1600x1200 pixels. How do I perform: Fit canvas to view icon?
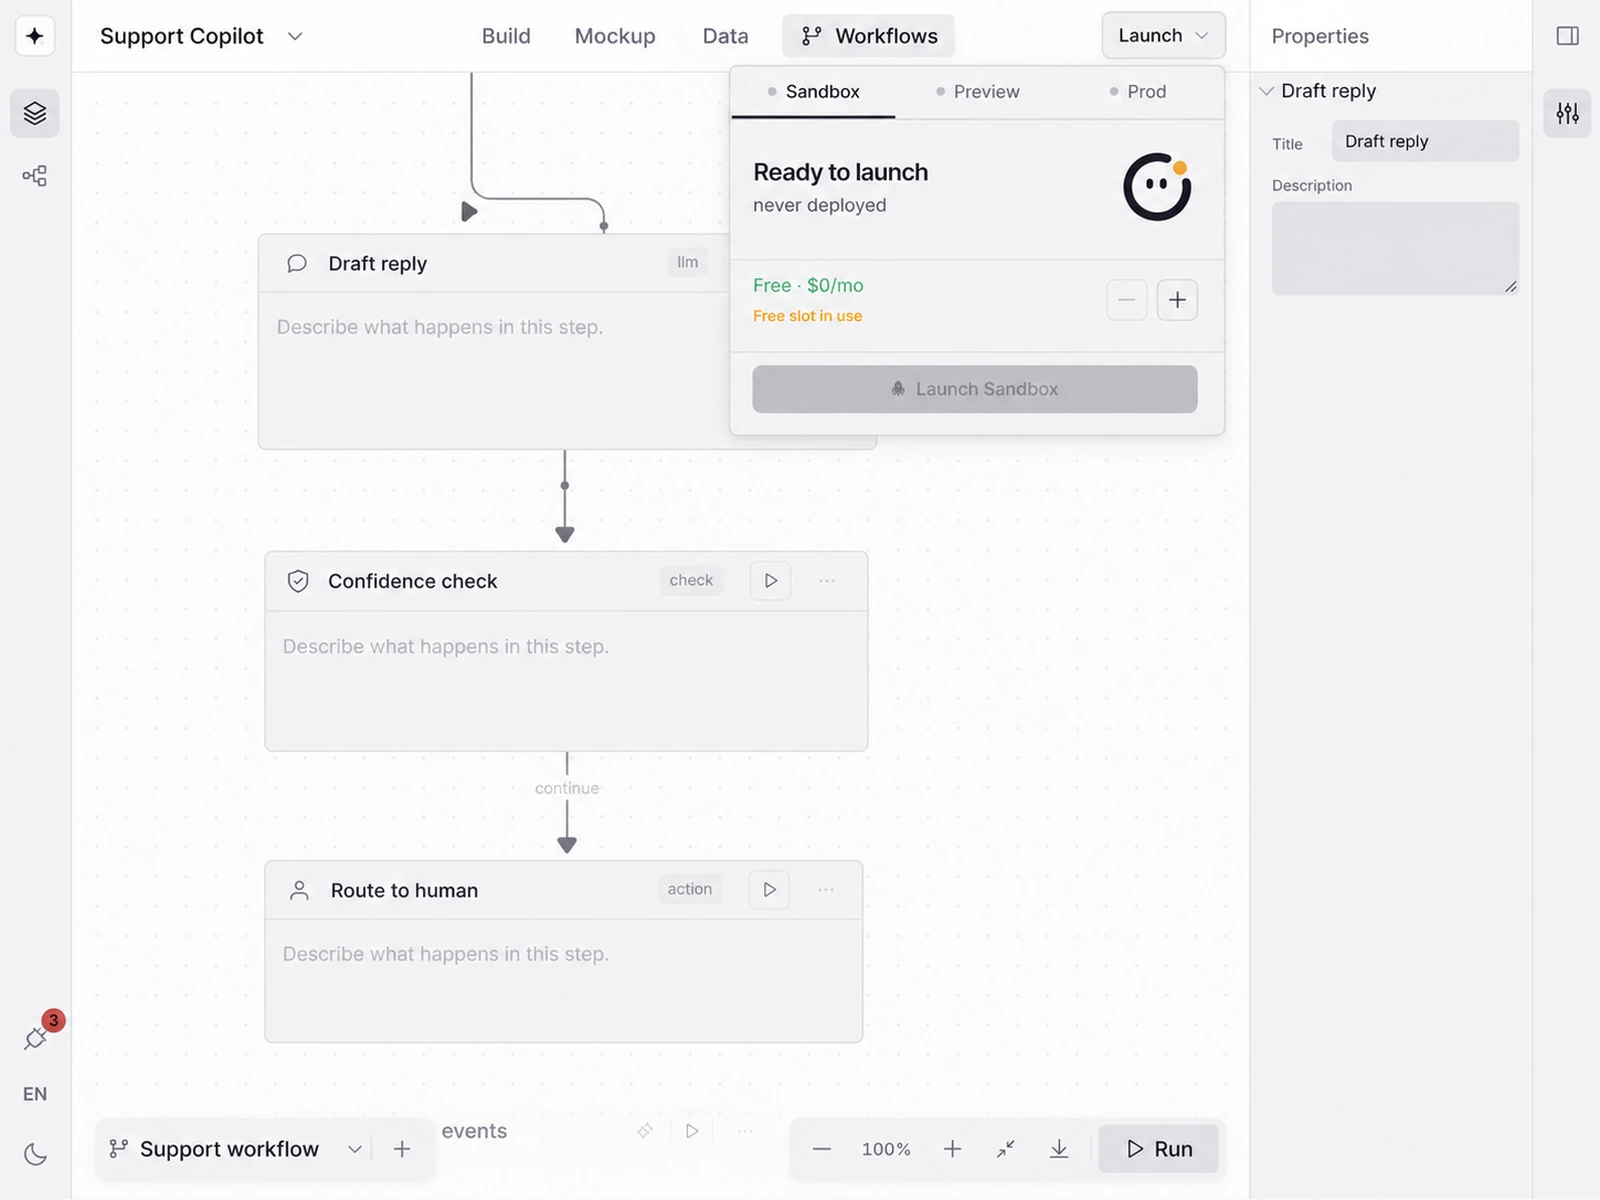click(x=1006, y=1149)
